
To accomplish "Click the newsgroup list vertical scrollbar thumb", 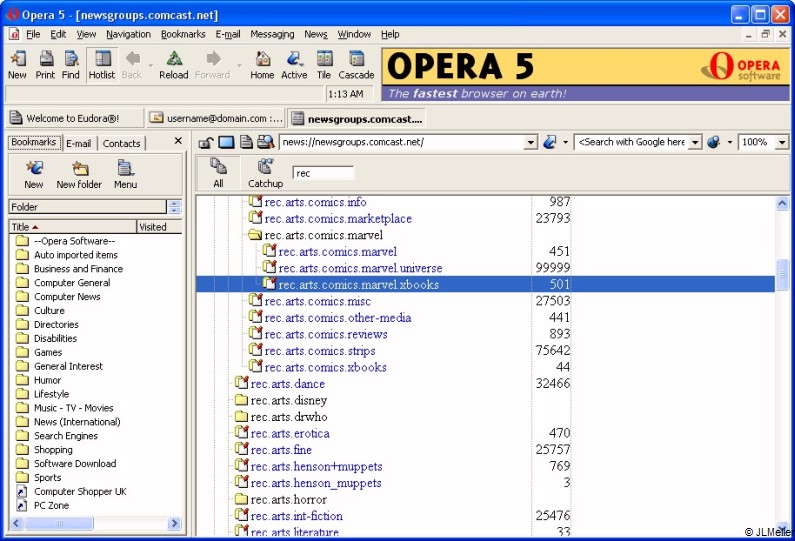I will point(782,275).
